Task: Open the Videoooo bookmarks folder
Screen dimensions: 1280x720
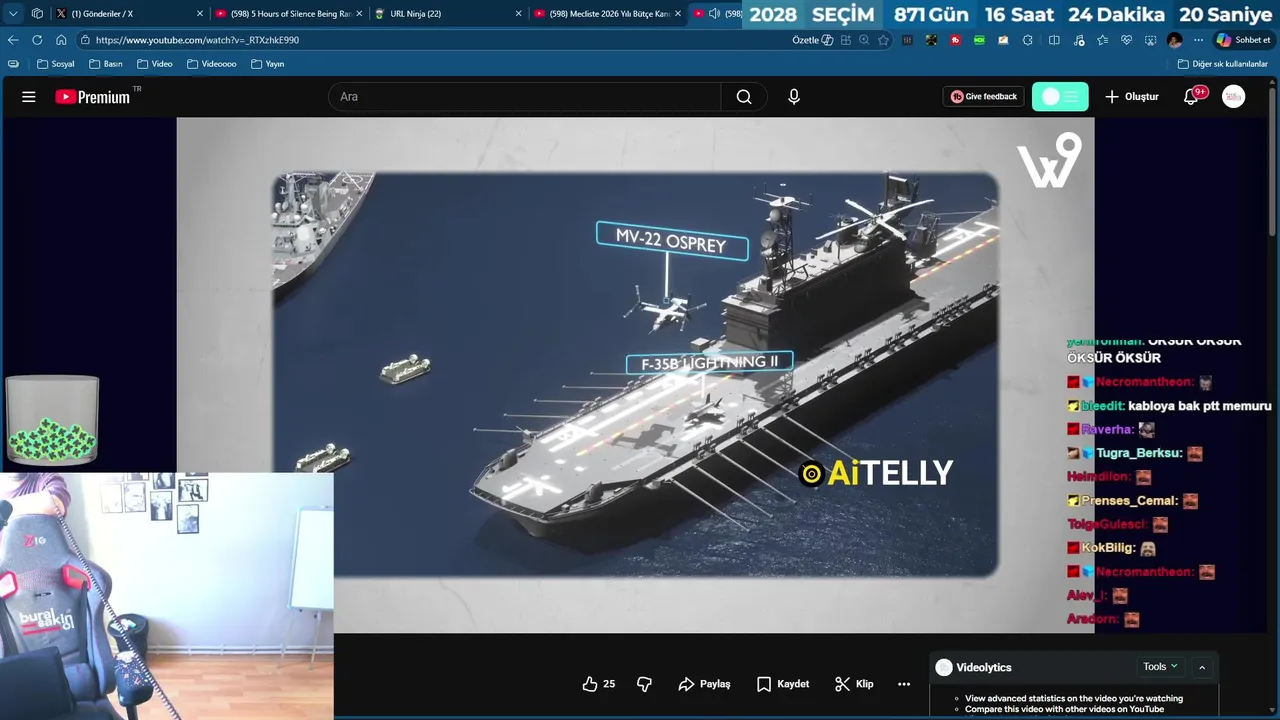Action: 211,64
